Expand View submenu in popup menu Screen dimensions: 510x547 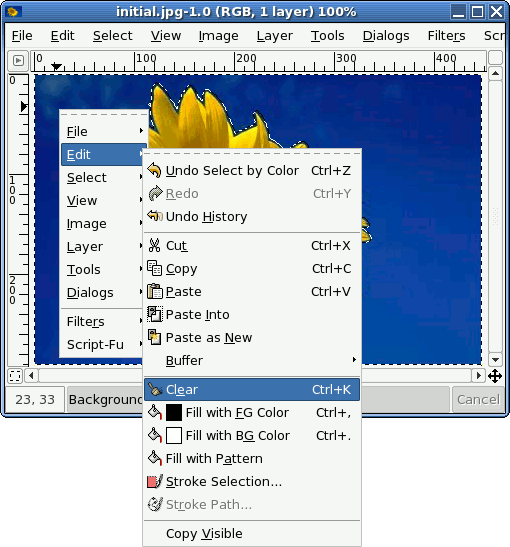tap(102, 201)
